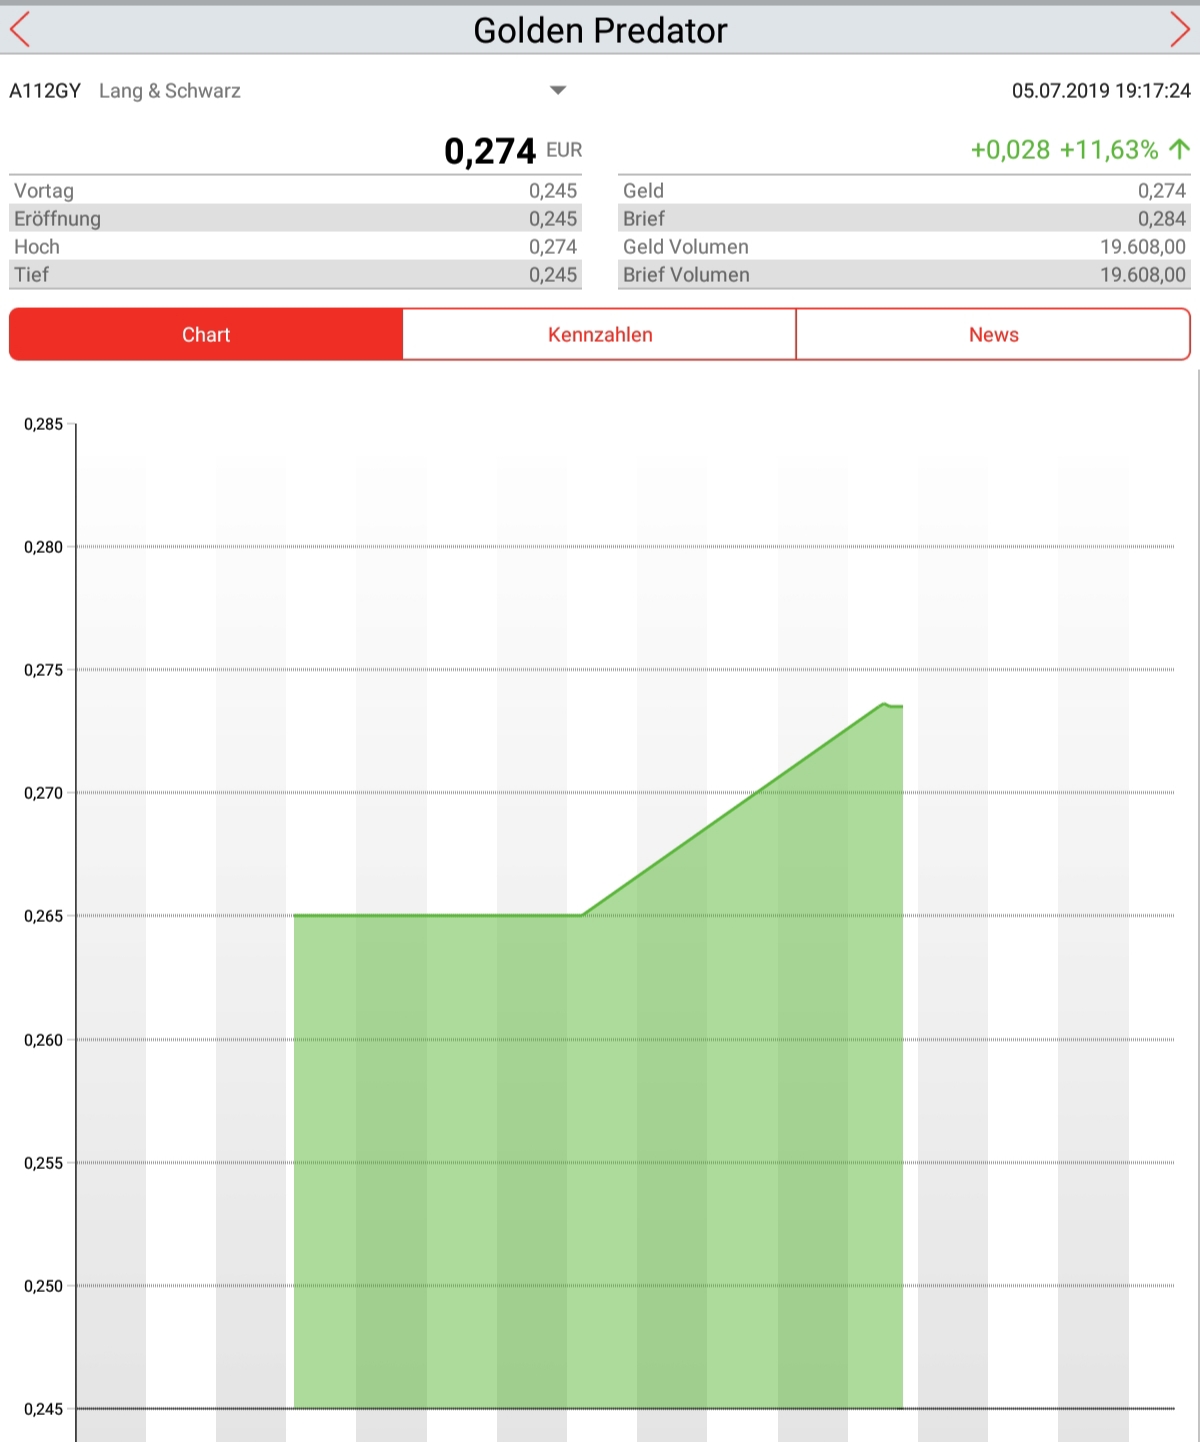
Task: Tap the red back arrow in the header
Action: pos(20,30)
